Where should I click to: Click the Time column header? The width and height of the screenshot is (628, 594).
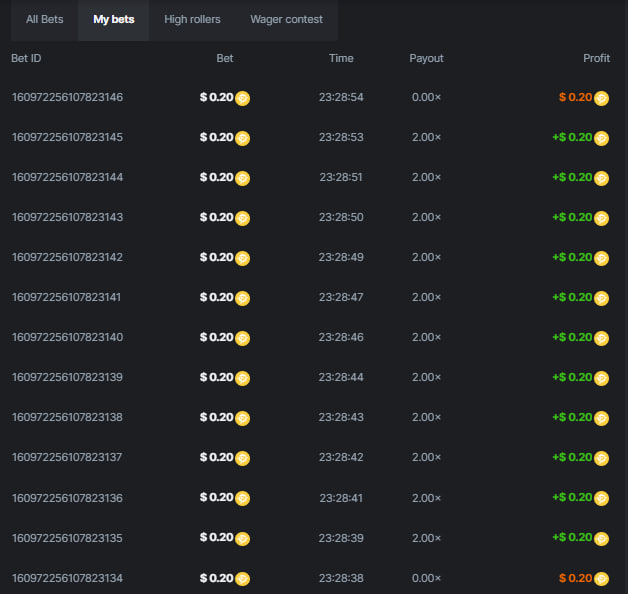pos(341,58)
